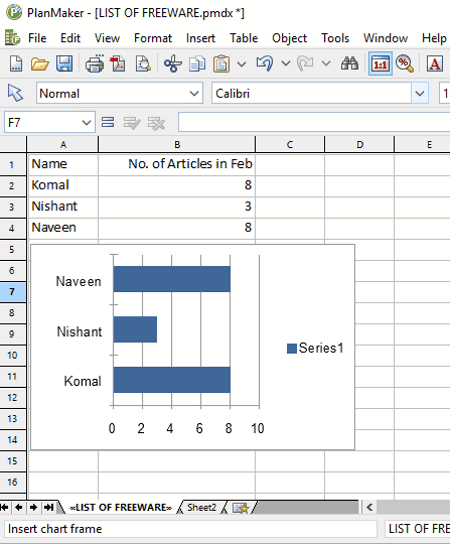Click the function list icon
The width and height of the screenshot is (450, 544).
tap(108, 122)
